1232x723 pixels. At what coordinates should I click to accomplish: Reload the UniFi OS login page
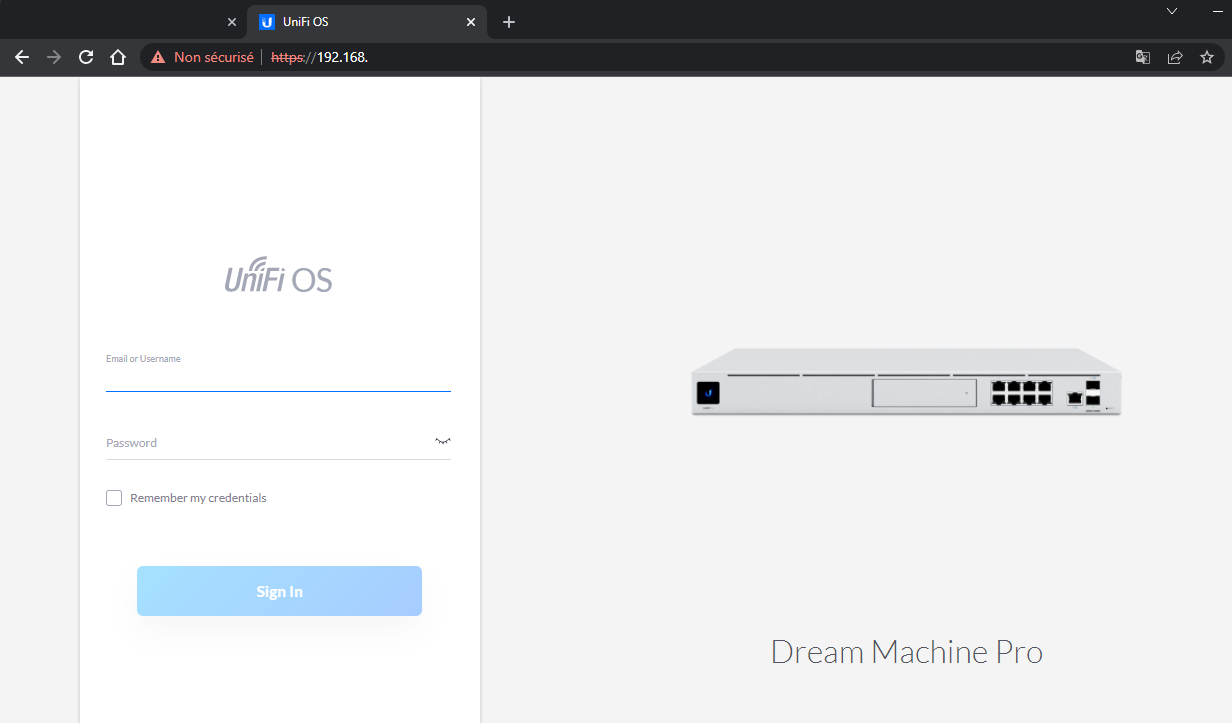pyautogui.click(x=85, y=57)
